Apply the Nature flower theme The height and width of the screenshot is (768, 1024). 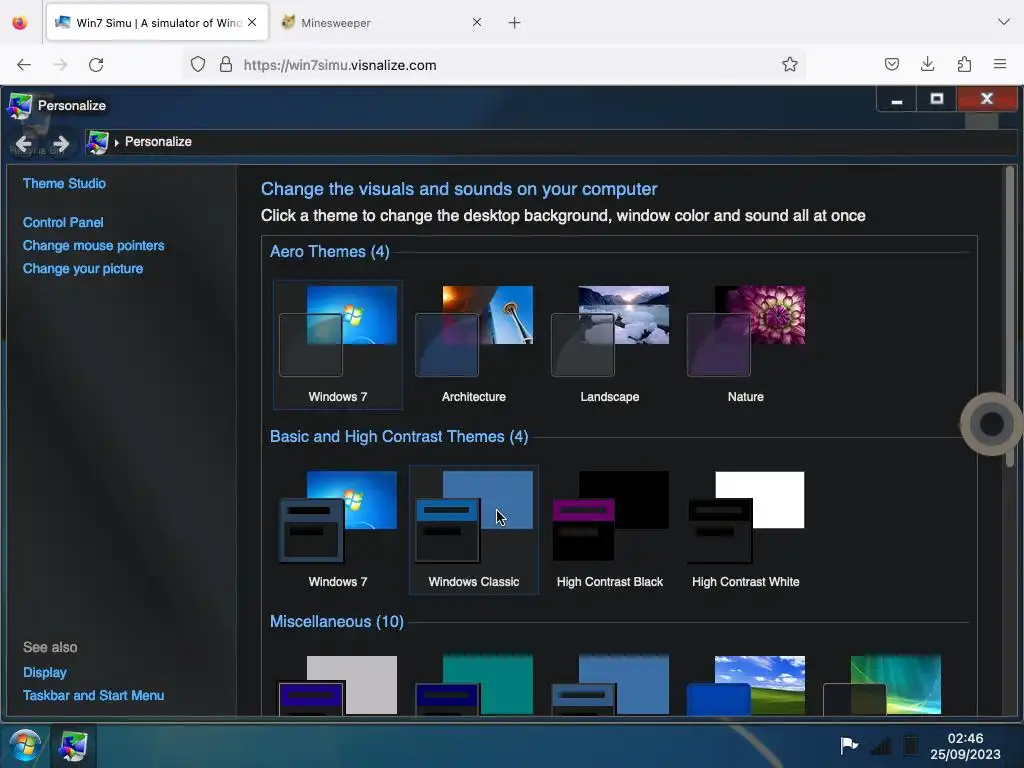point(746,345)
